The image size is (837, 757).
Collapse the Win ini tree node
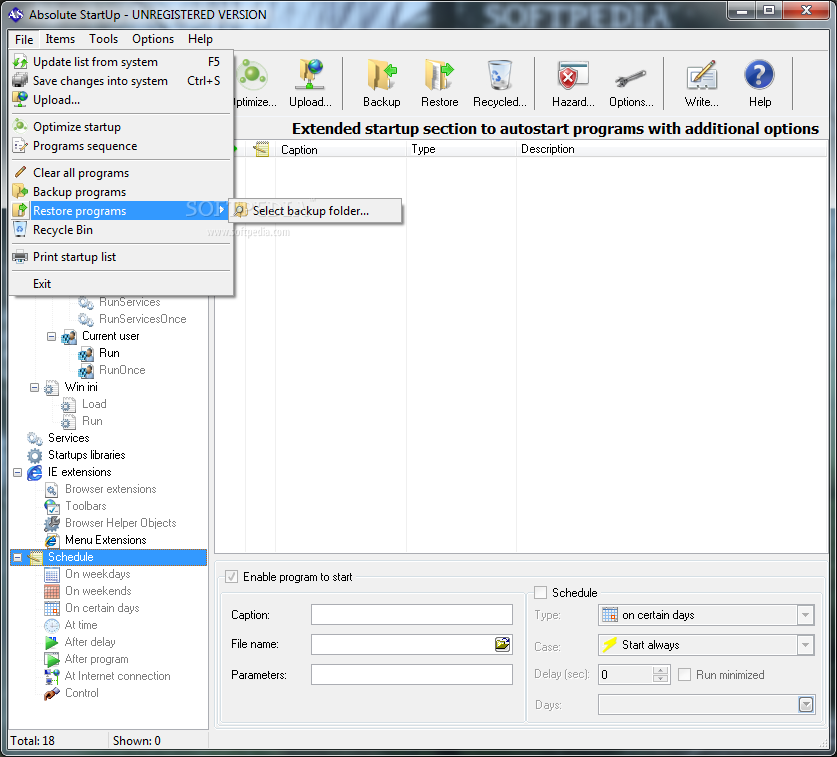(x=34, y=388)
